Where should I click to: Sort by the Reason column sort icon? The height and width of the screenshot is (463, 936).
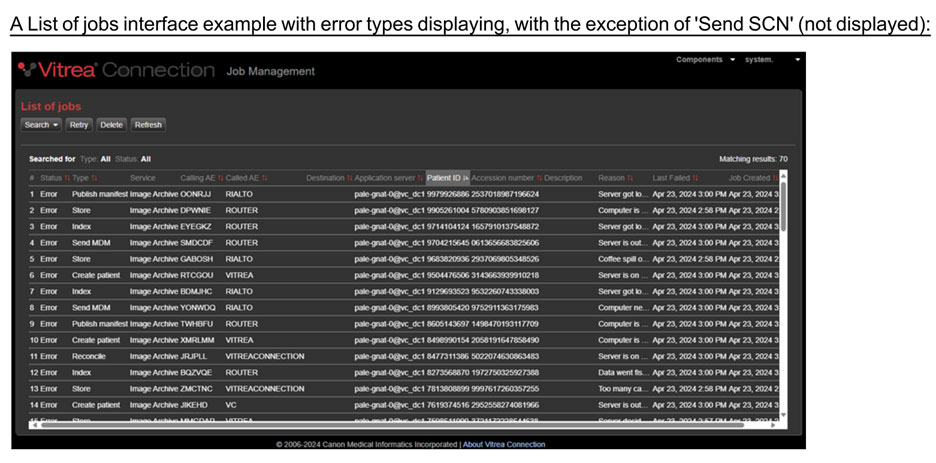click(630, 178)
